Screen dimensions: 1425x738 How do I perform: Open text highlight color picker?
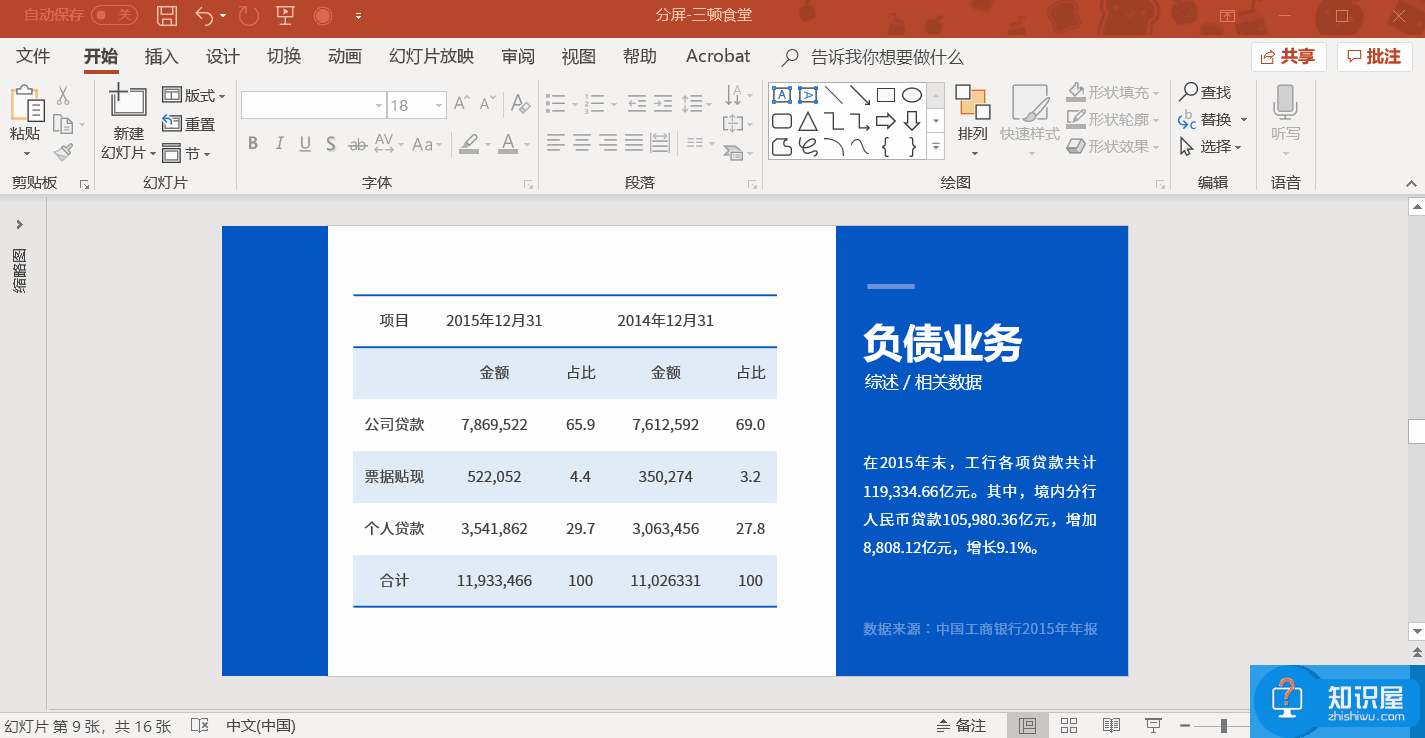[468, 144]
